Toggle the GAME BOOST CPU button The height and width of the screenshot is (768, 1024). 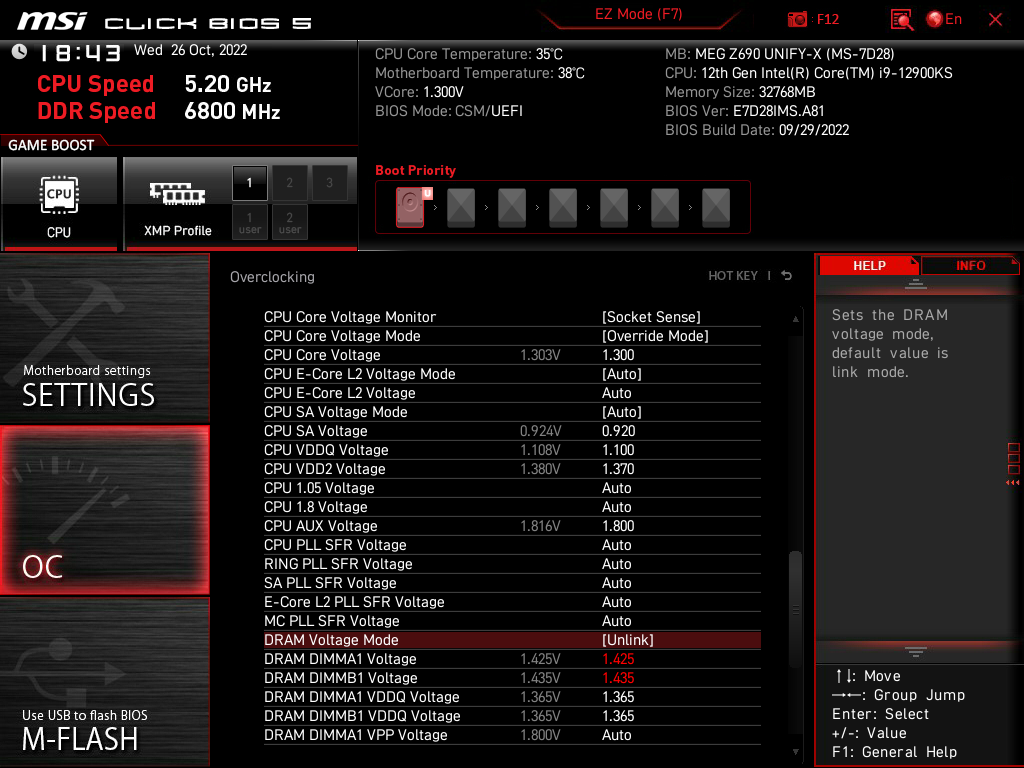[x=59, y=203]
